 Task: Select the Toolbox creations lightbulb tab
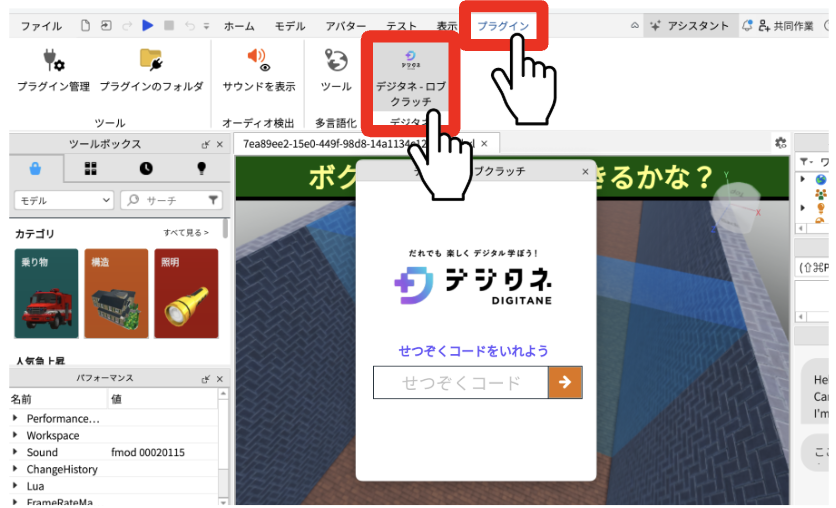[202, 168]
